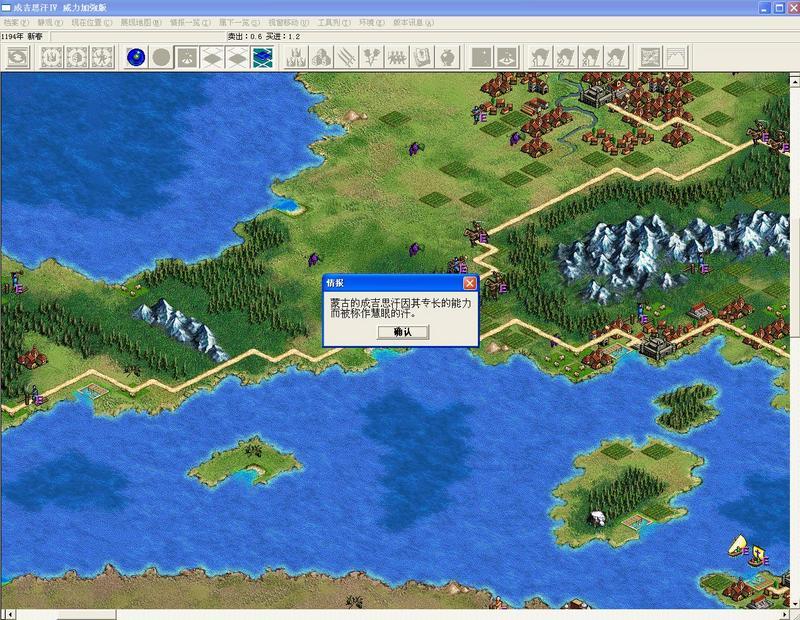The height and width of the screenshot is (620, 800).
Task: Maximize the 成吉思汗IV game window
Action: (x=779, y=8)
